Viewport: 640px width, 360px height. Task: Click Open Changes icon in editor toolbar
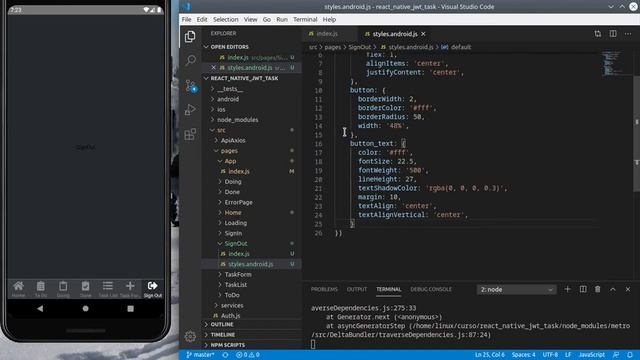pos(598,34)
